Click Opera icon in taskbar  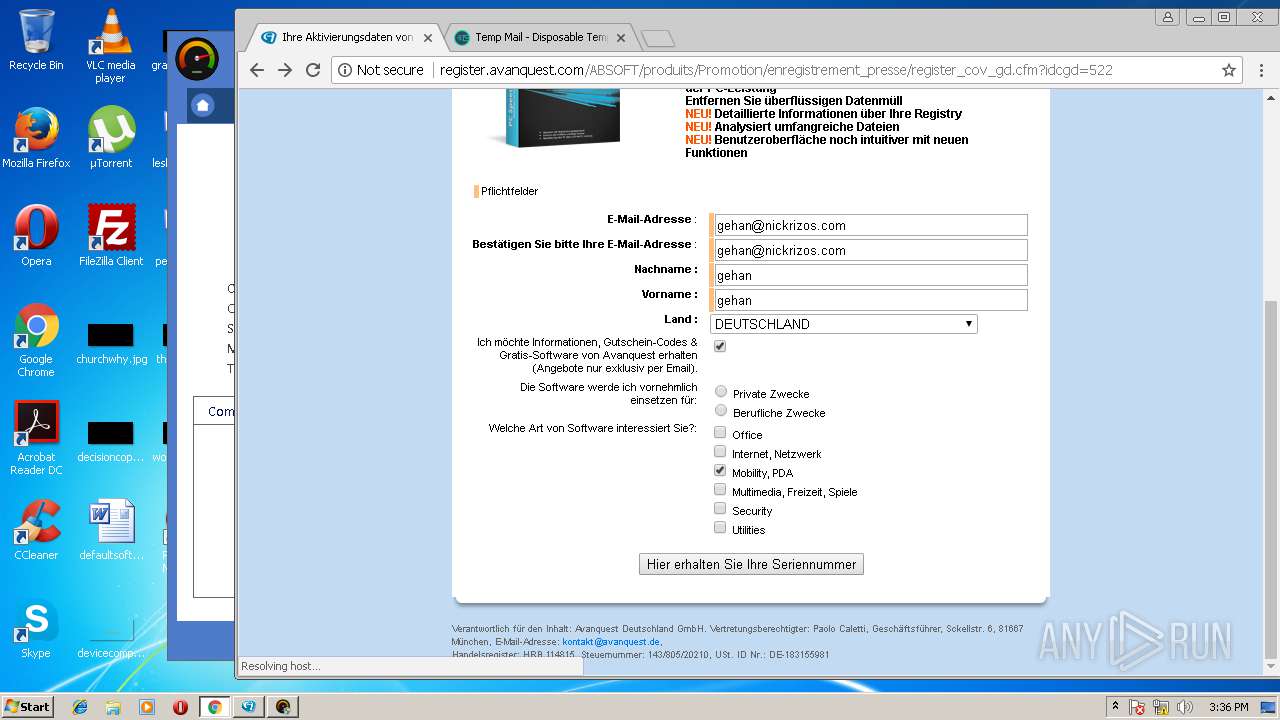pyautogui.click(x=180, y=707)
